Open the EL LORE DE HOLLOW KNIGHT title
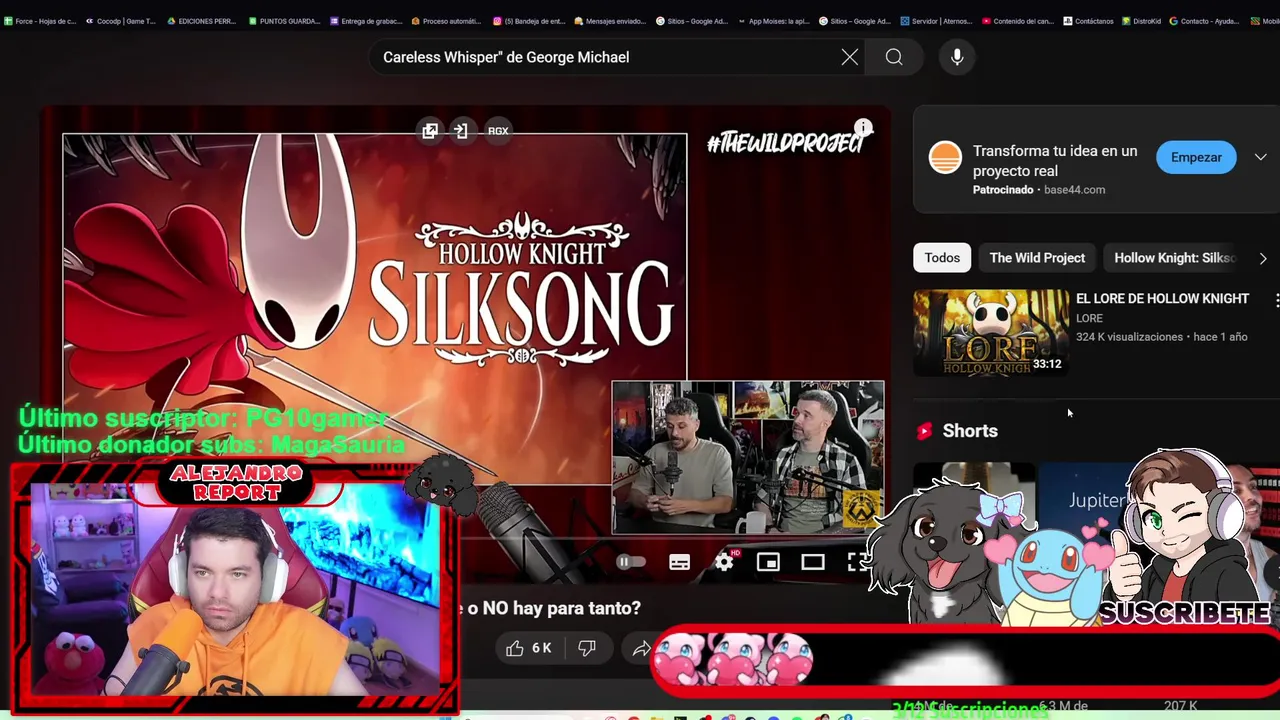The height and width of the screenshot is (720, 1280). (x=1162, y=299)
